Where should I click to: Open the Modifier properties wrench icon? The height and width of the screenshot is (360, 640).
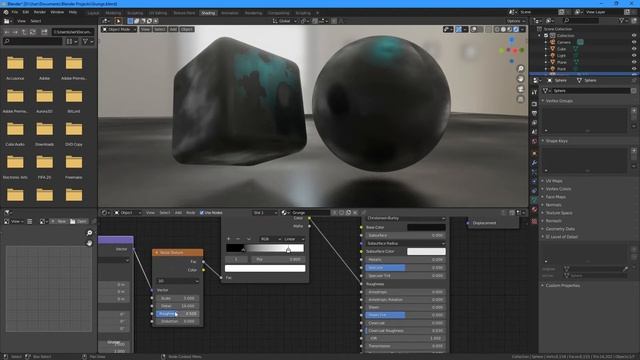(x=534, y=162)
